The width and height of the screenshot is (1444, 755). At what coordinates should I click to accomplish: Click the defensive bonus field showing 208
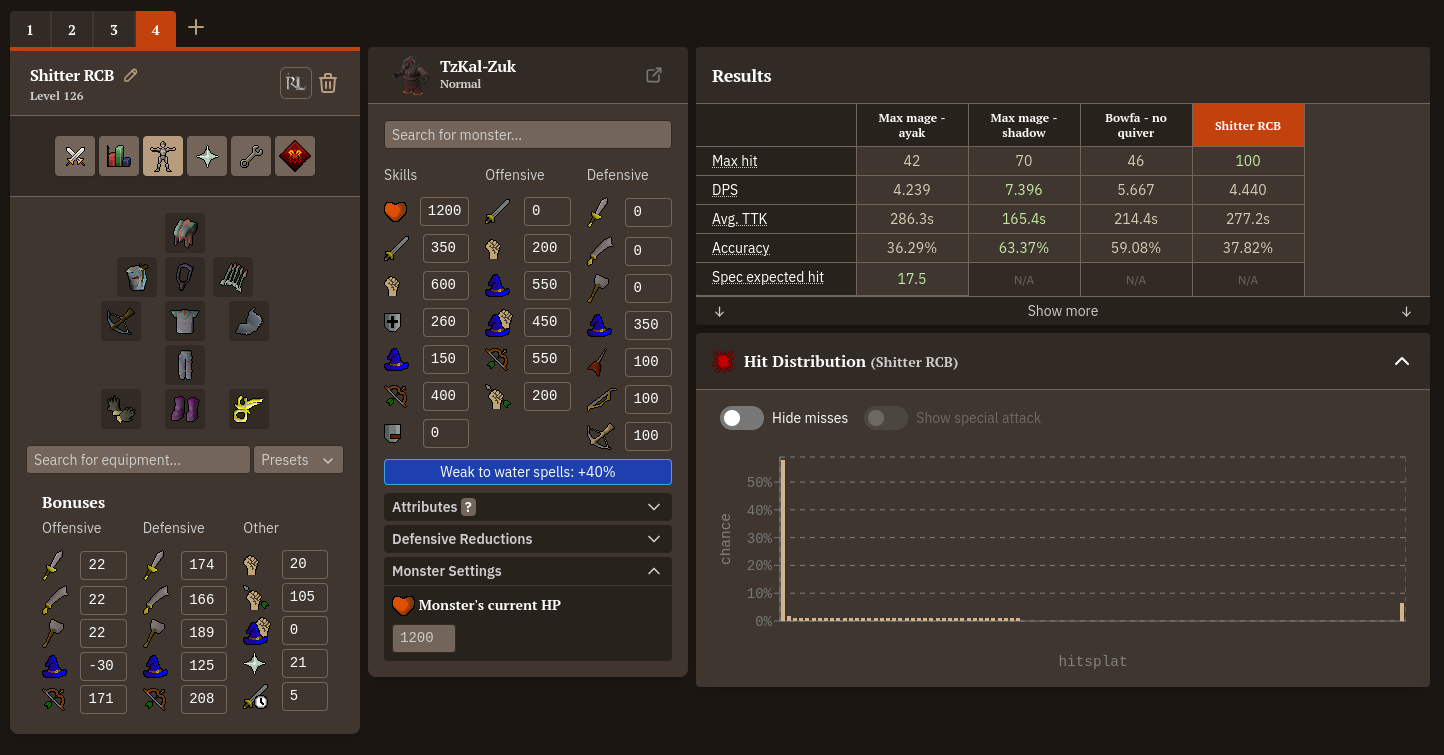pos(204,698)
